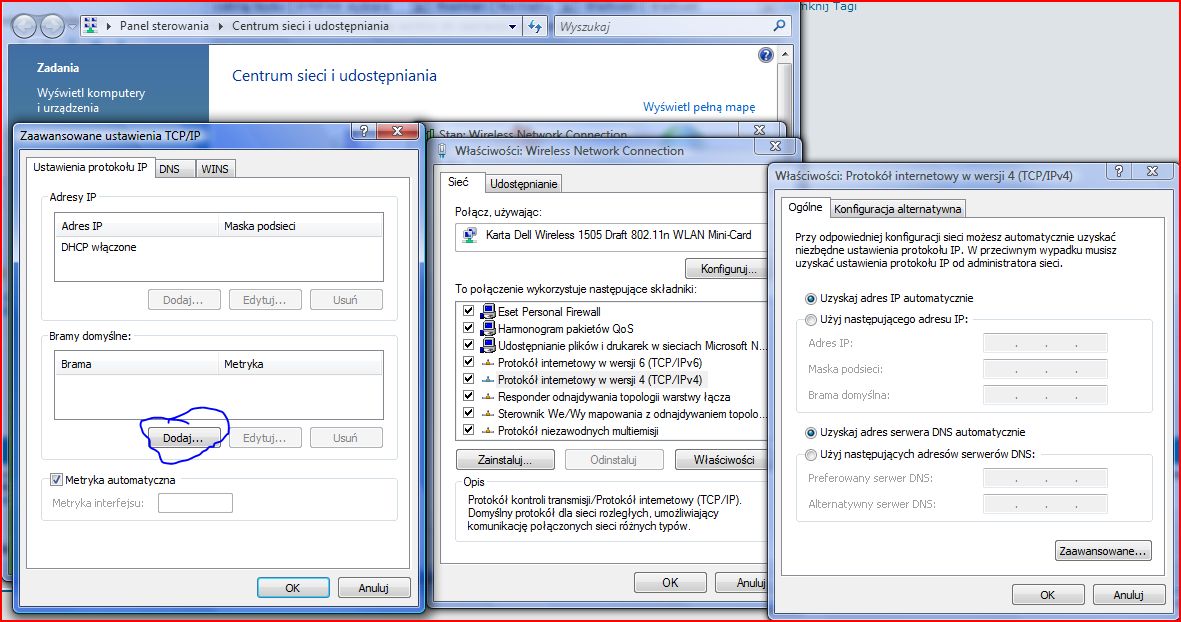Click the Adres IP column header
The height and width of the screenshot is (622, 1181).
[136, 226]
